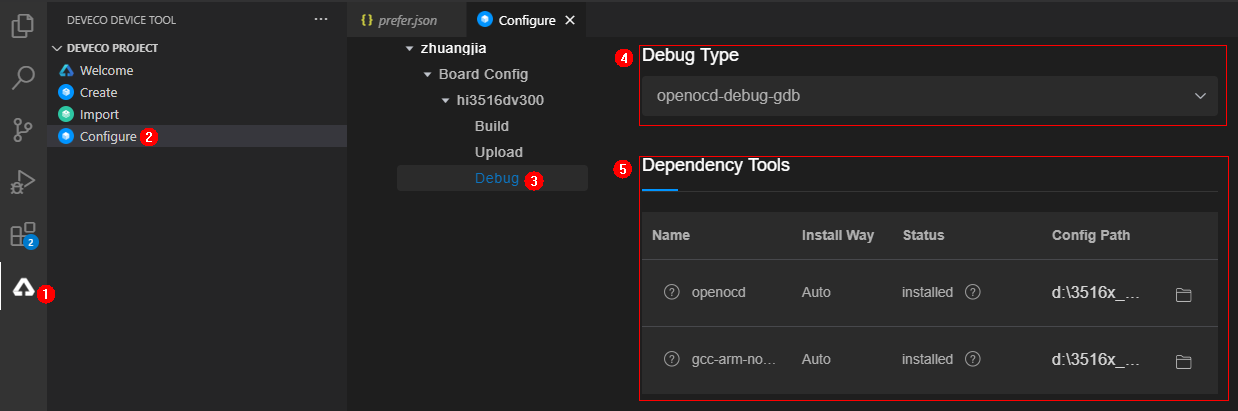
Task: Switch to the prefer.json tab
Action: tap(399, 20)
